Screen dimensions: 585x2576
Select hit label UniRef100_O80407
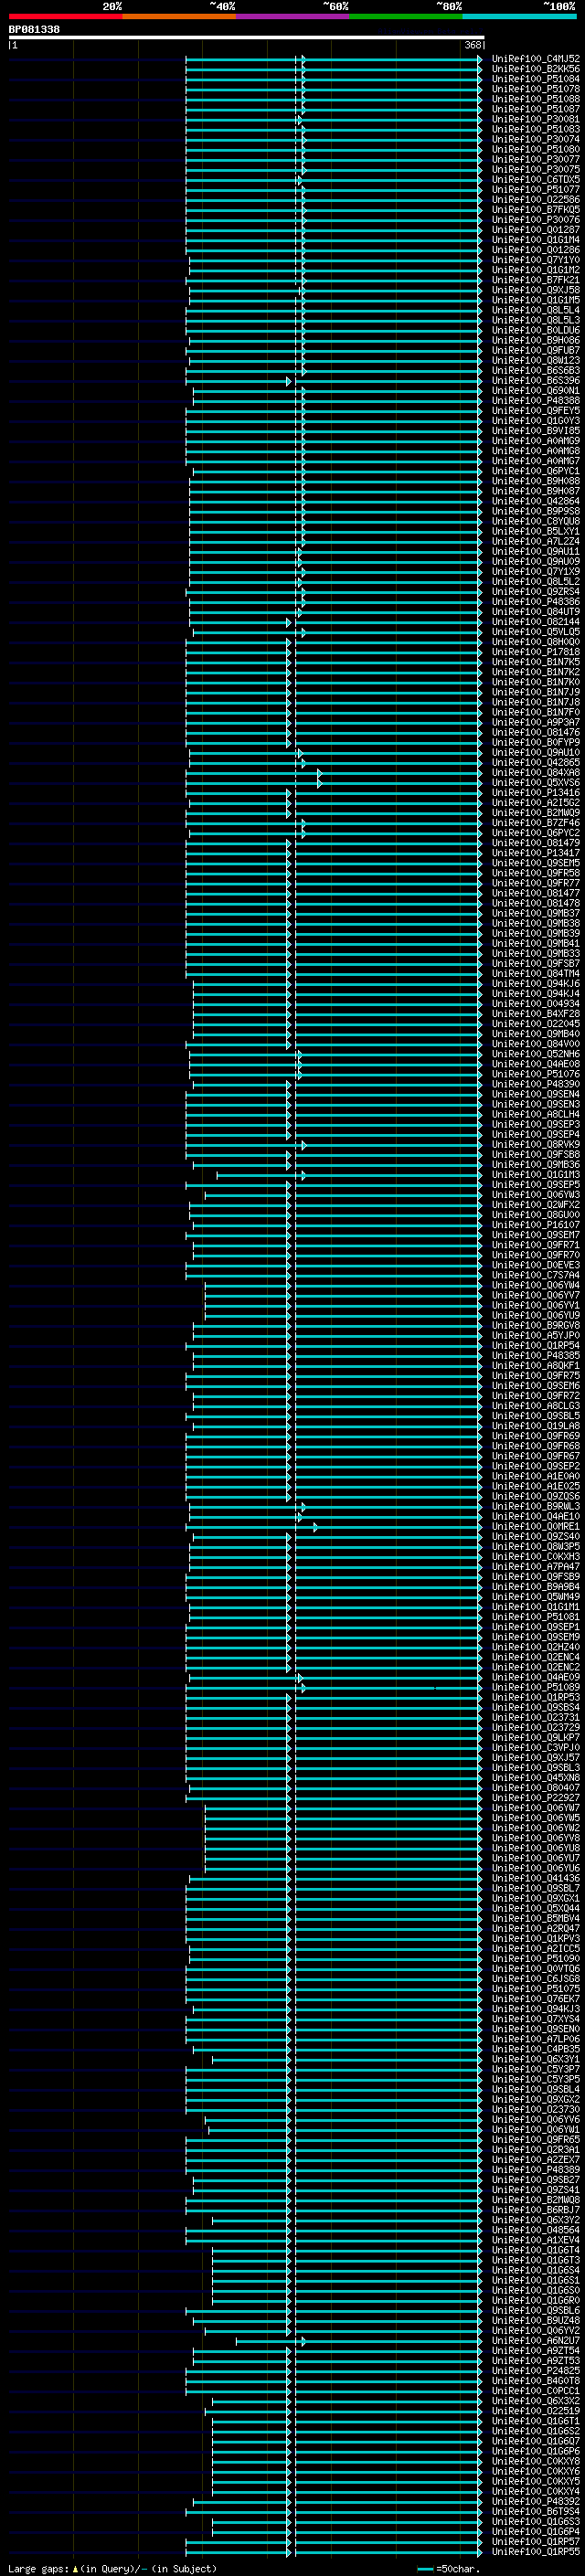point(536,1788)
